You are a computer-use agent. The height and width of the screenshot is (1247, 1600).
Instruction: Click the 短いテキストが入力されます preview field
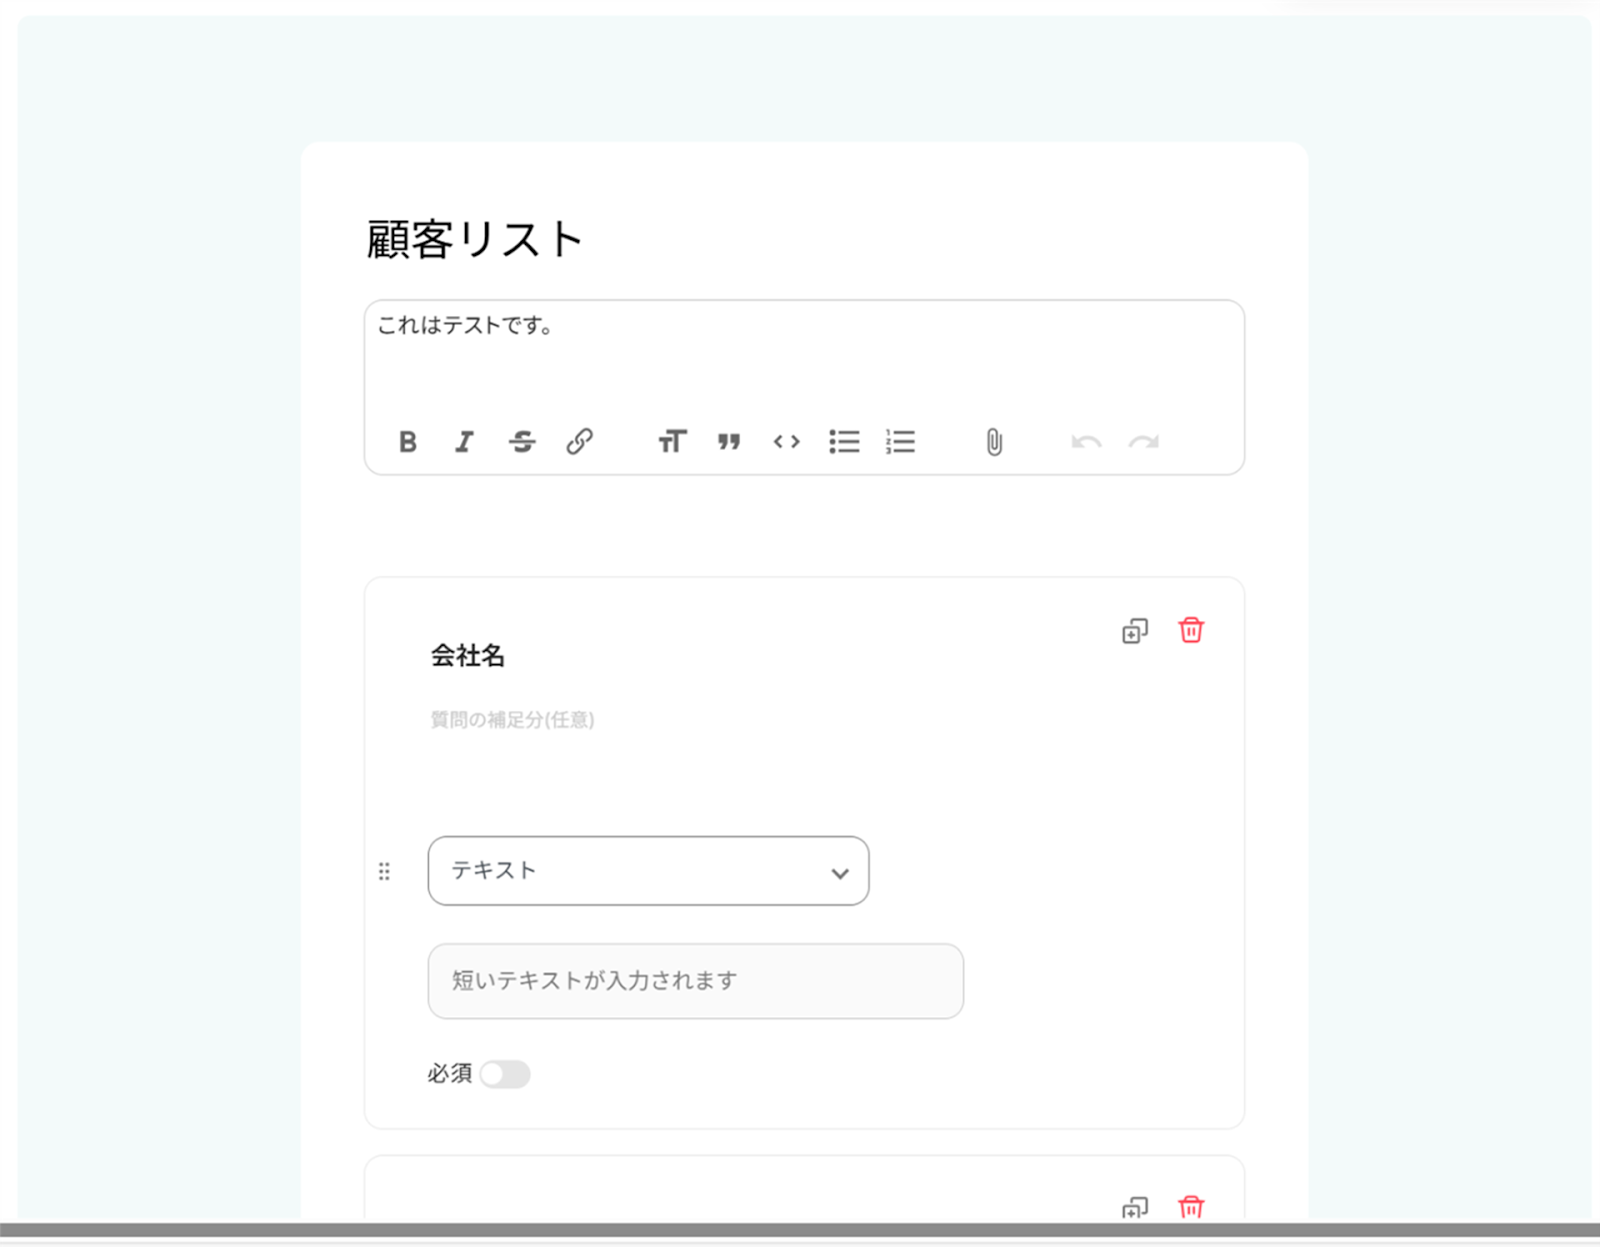[696, 981]
